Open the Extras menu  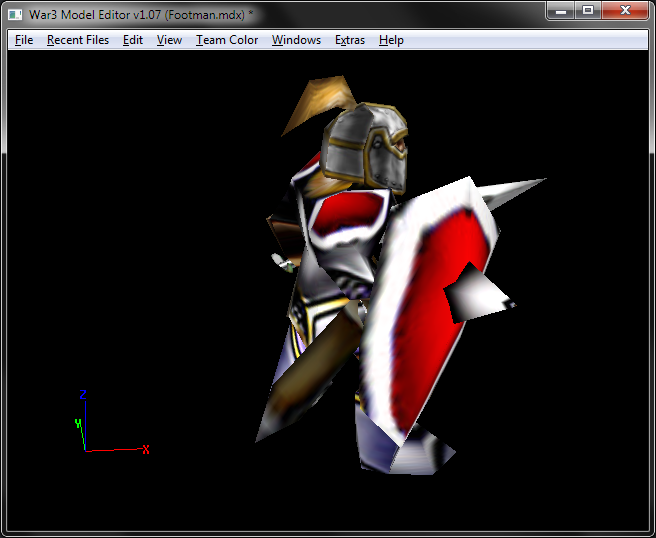[x=350, y=40]
